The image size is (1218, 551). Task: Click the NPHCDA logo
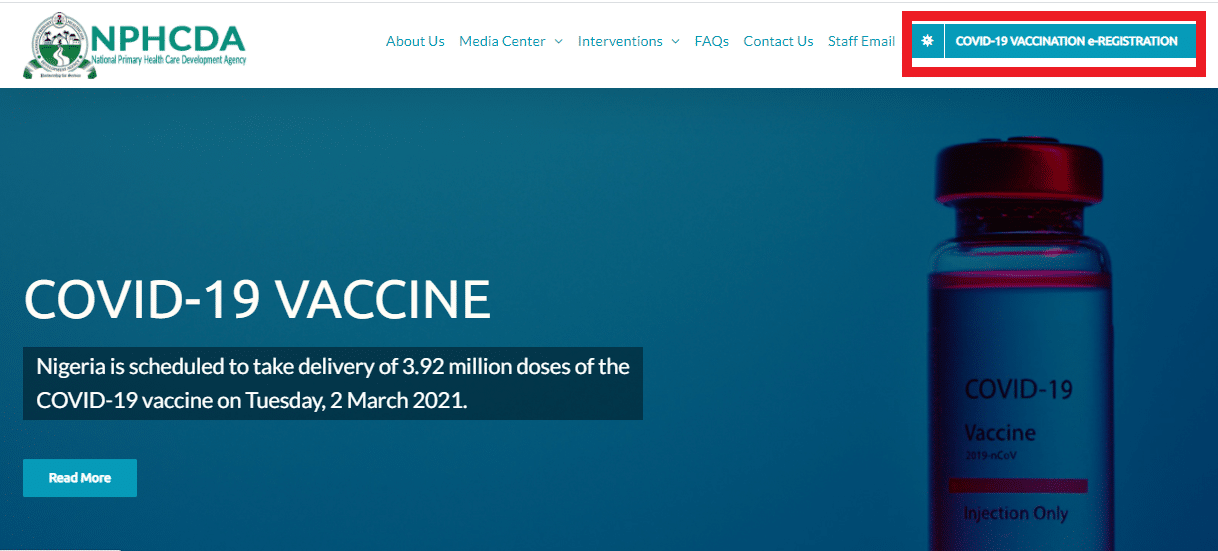[x=134, y=44]
